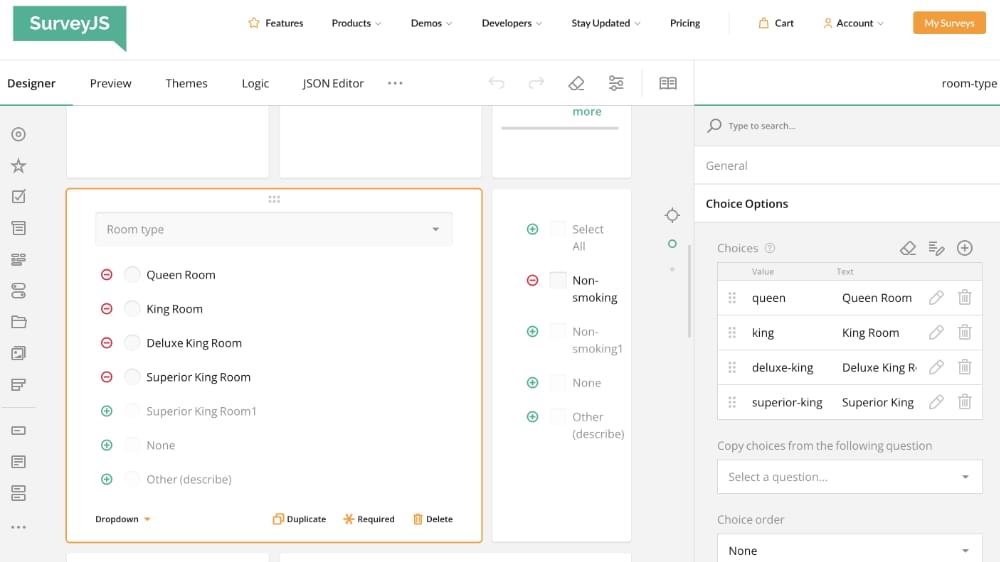Add Checkboxes question from toolbox
Viewport: 1000px width, 562px height.
18,196
